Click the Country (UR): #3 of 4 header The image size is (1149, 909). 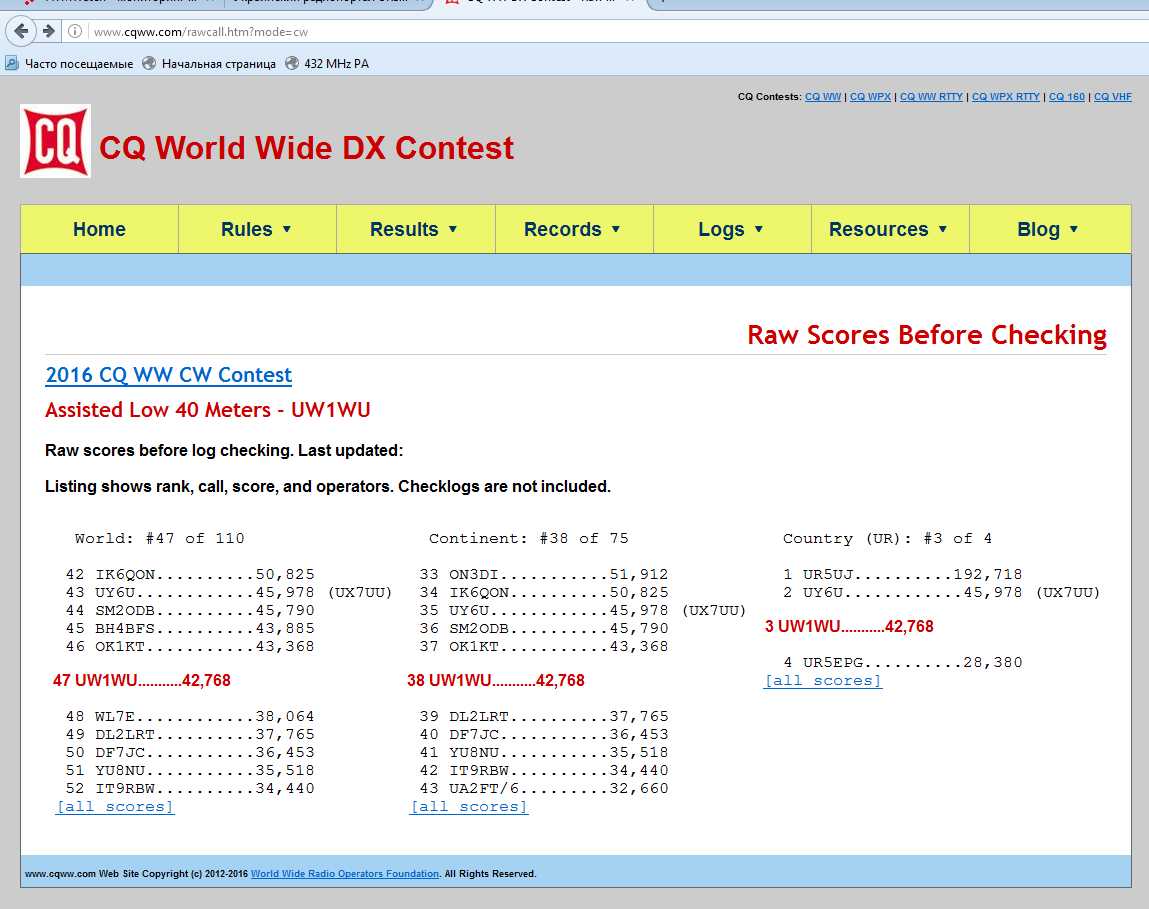(x=887, y=539)
